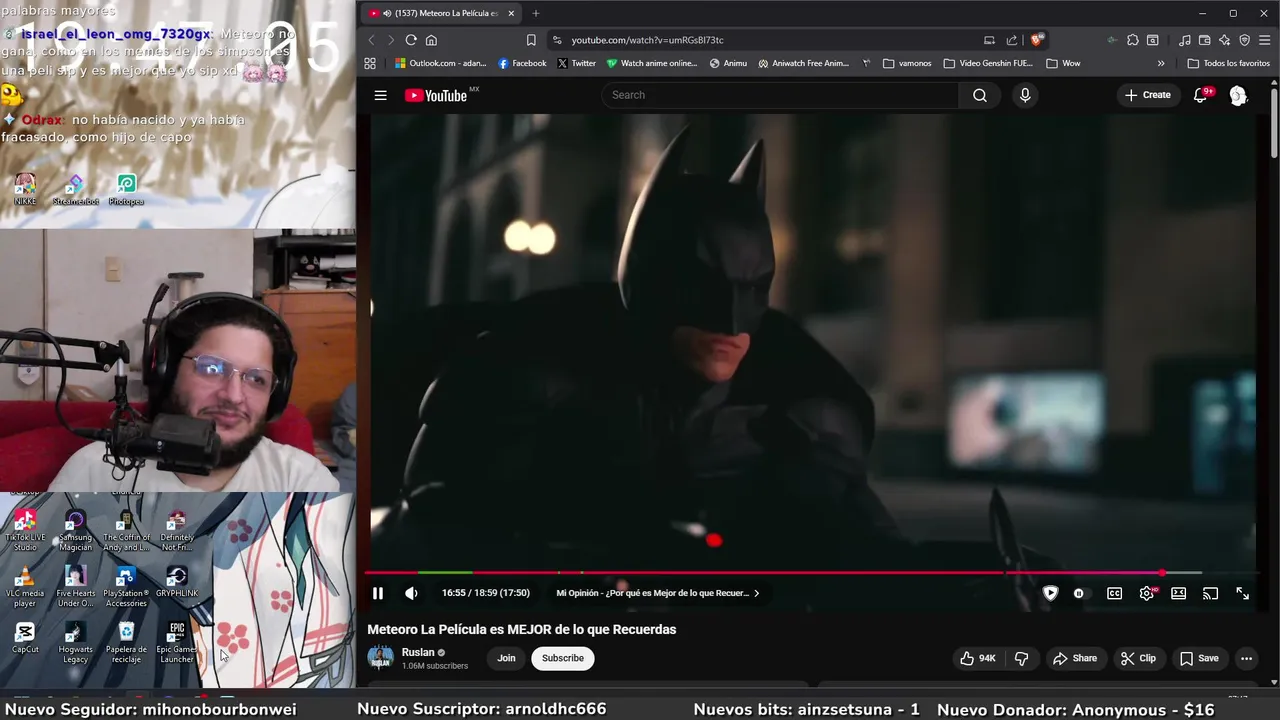This screenshot has height=720, width=1280.
Task: Like the video with 94K likes
Action: [x=978, y=658]
